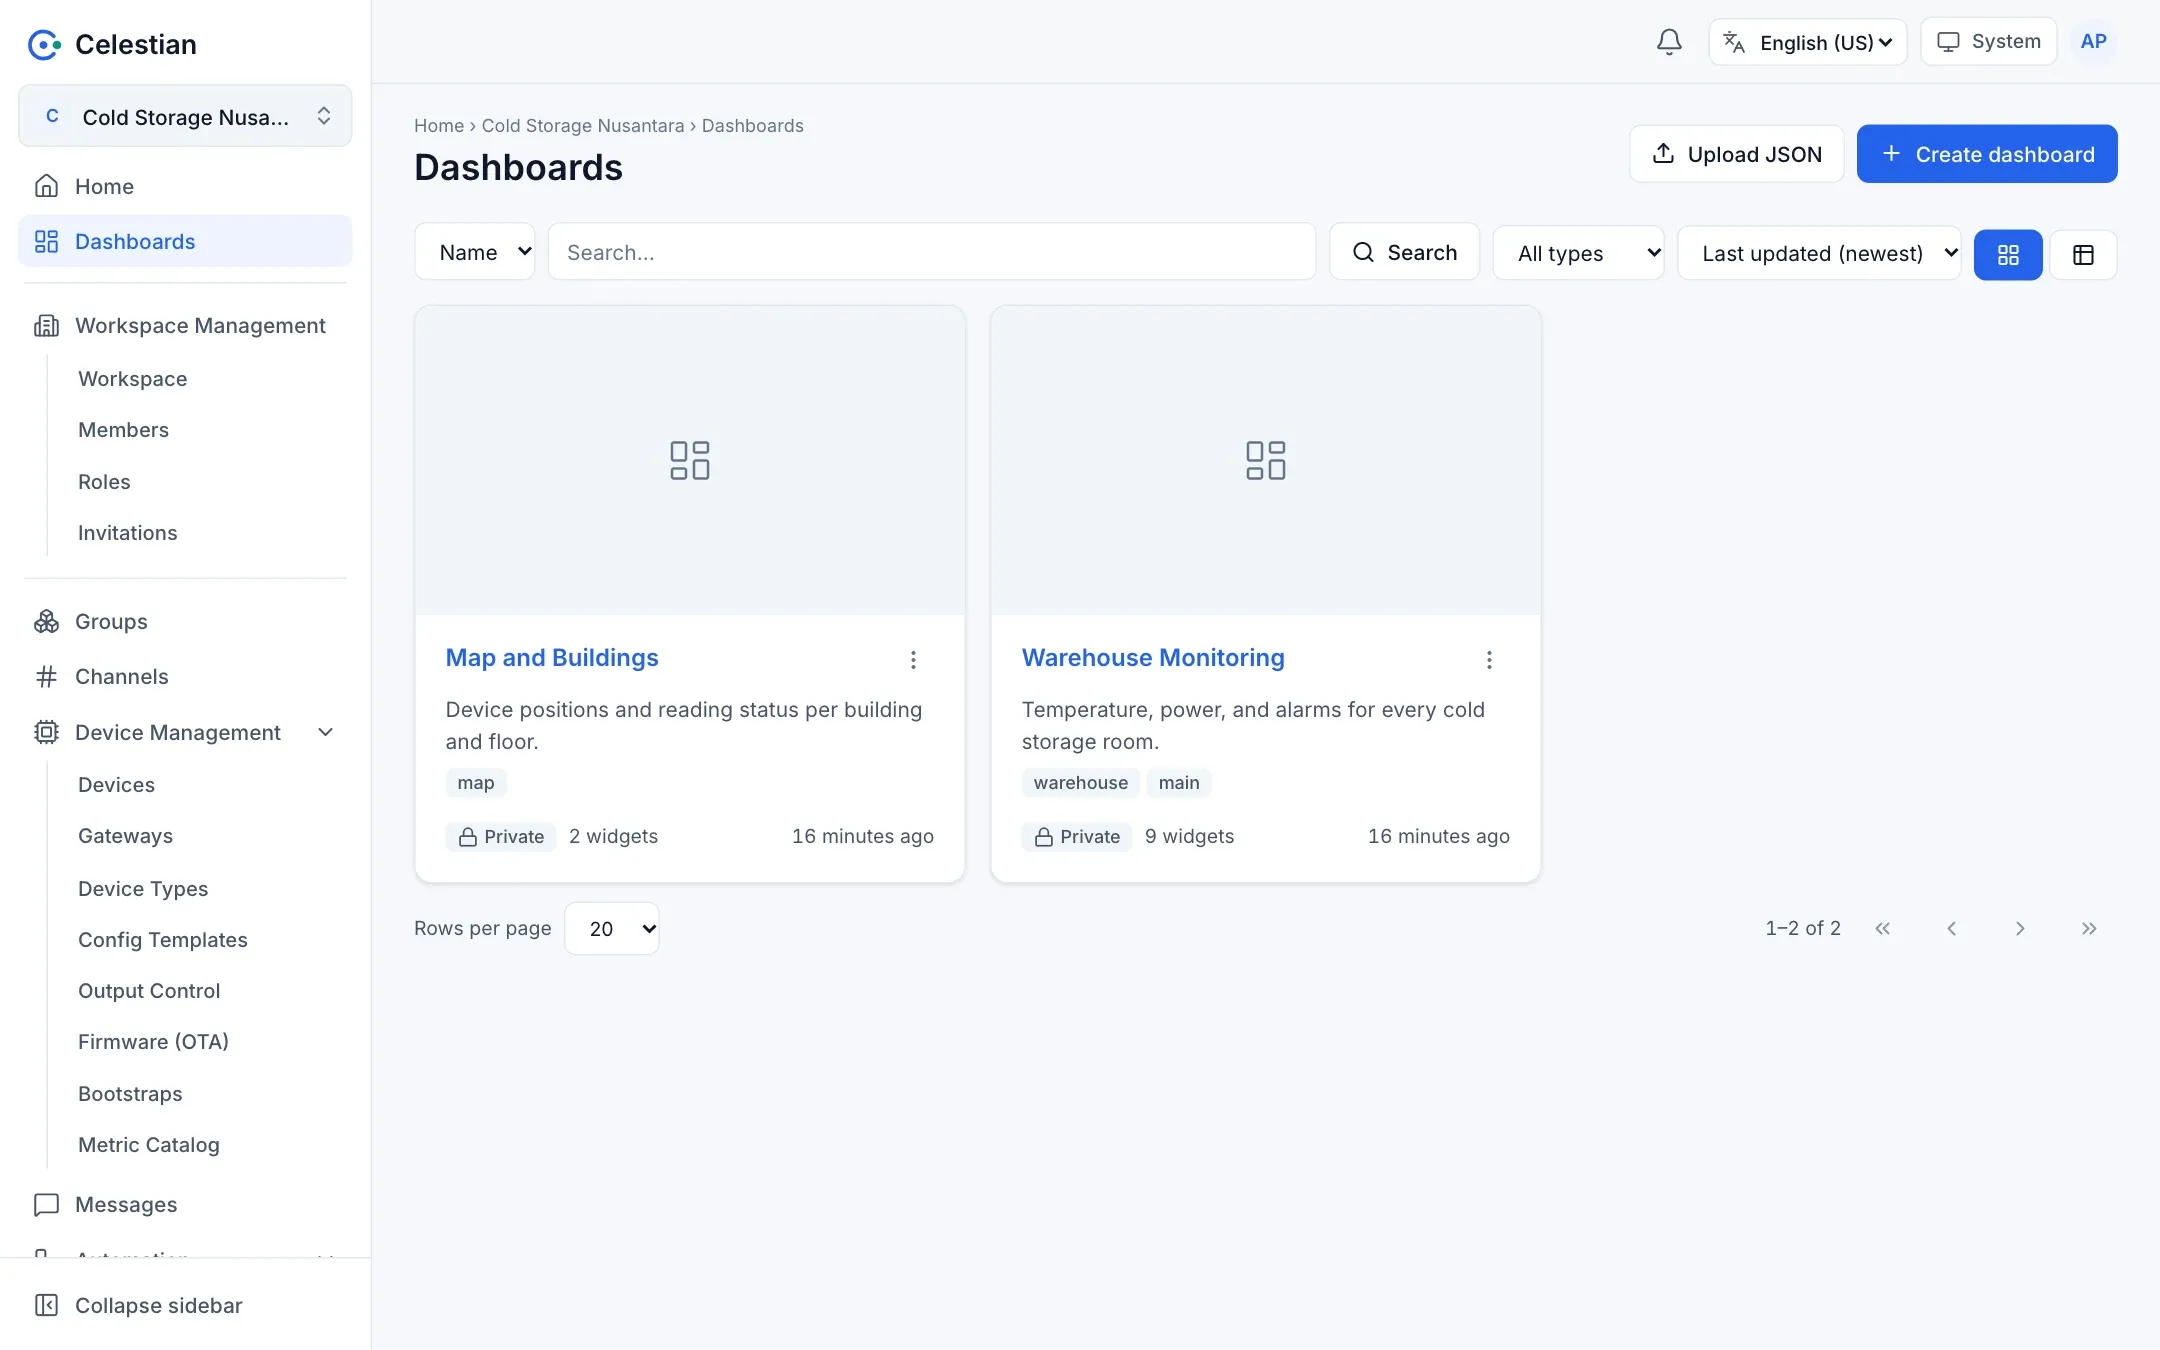Change the rows per page value
Image resolution: width=2160 pixels, height=1350 pixels.
click(612, 929)
